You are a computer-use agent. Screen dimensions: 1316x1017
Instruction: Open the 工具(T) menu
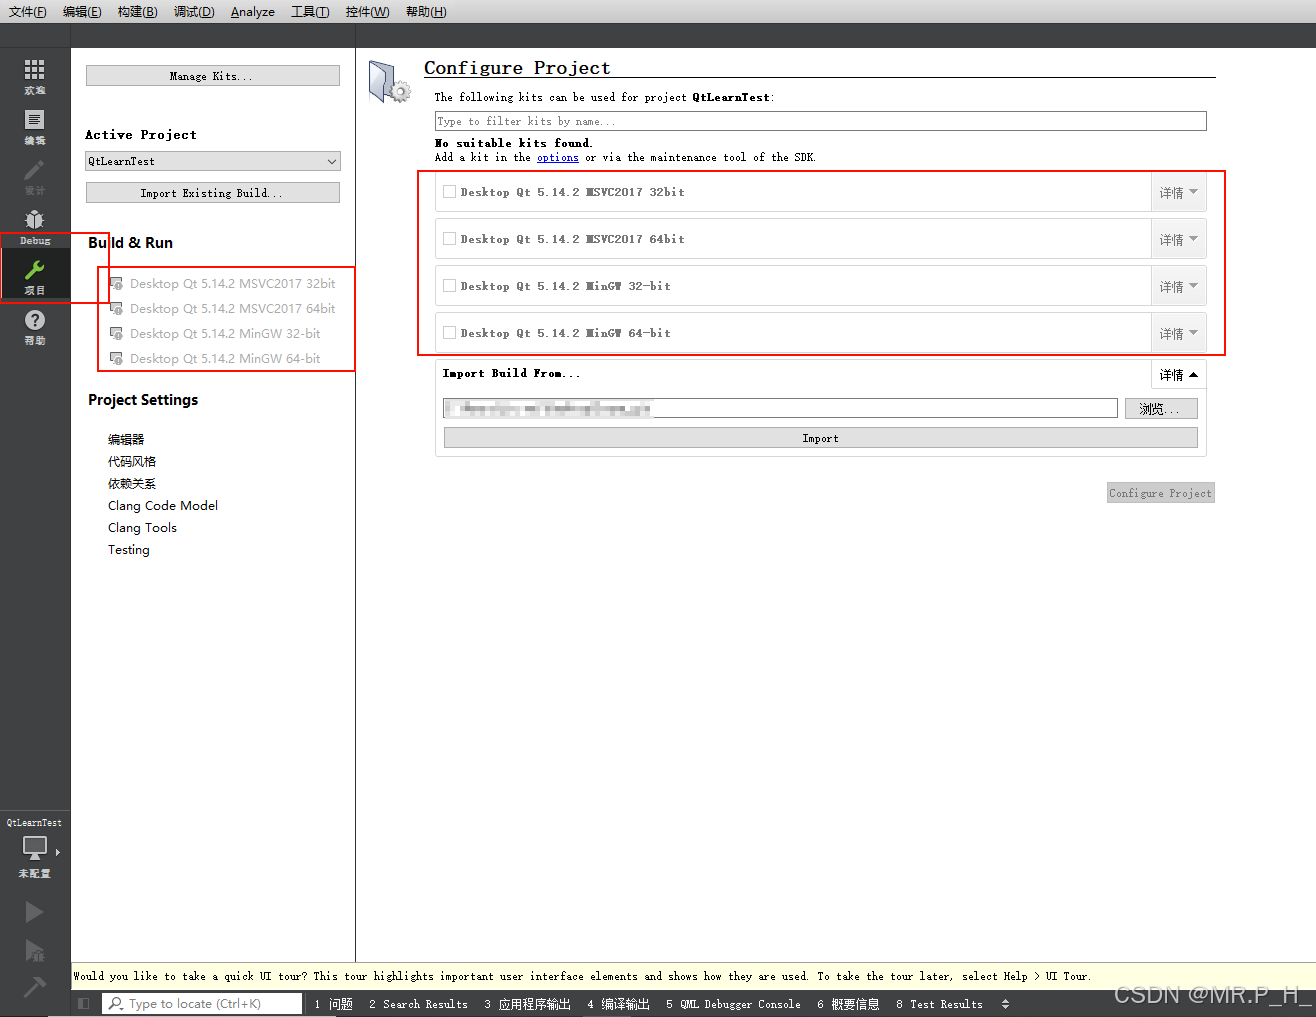[310, 12]
